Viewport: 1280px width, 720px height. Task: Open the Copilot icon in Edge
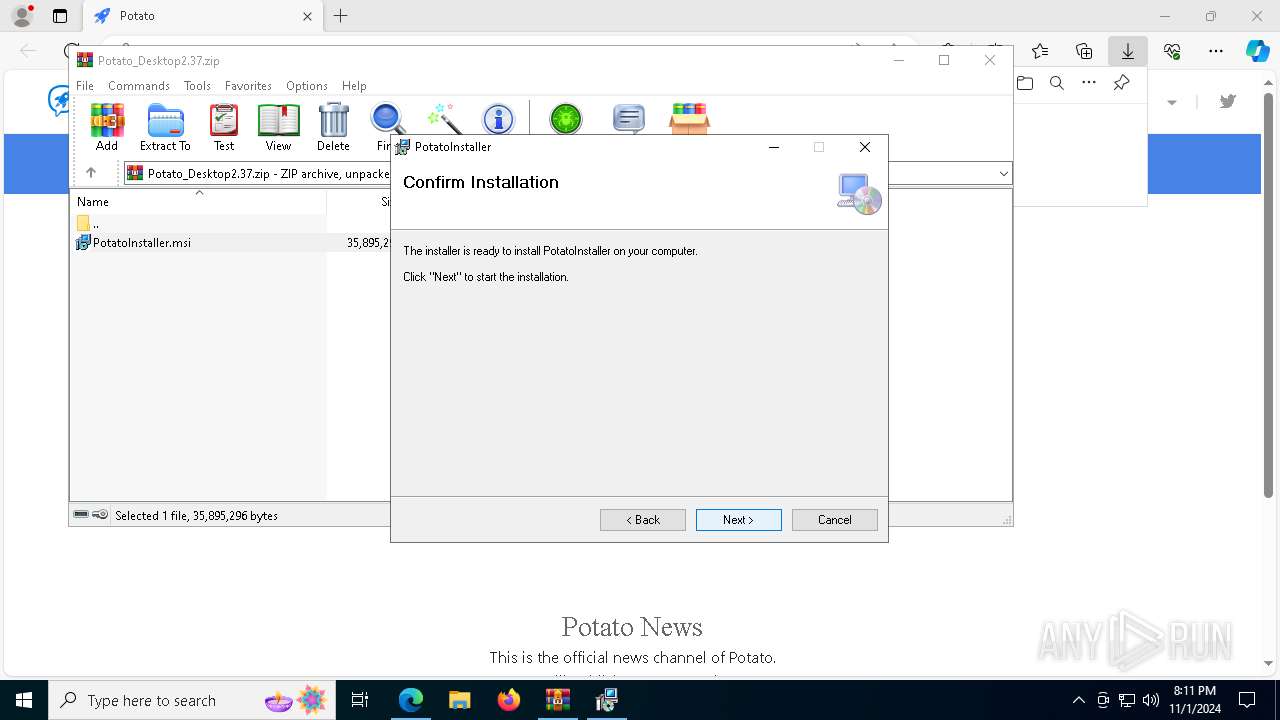[1257, 51]
